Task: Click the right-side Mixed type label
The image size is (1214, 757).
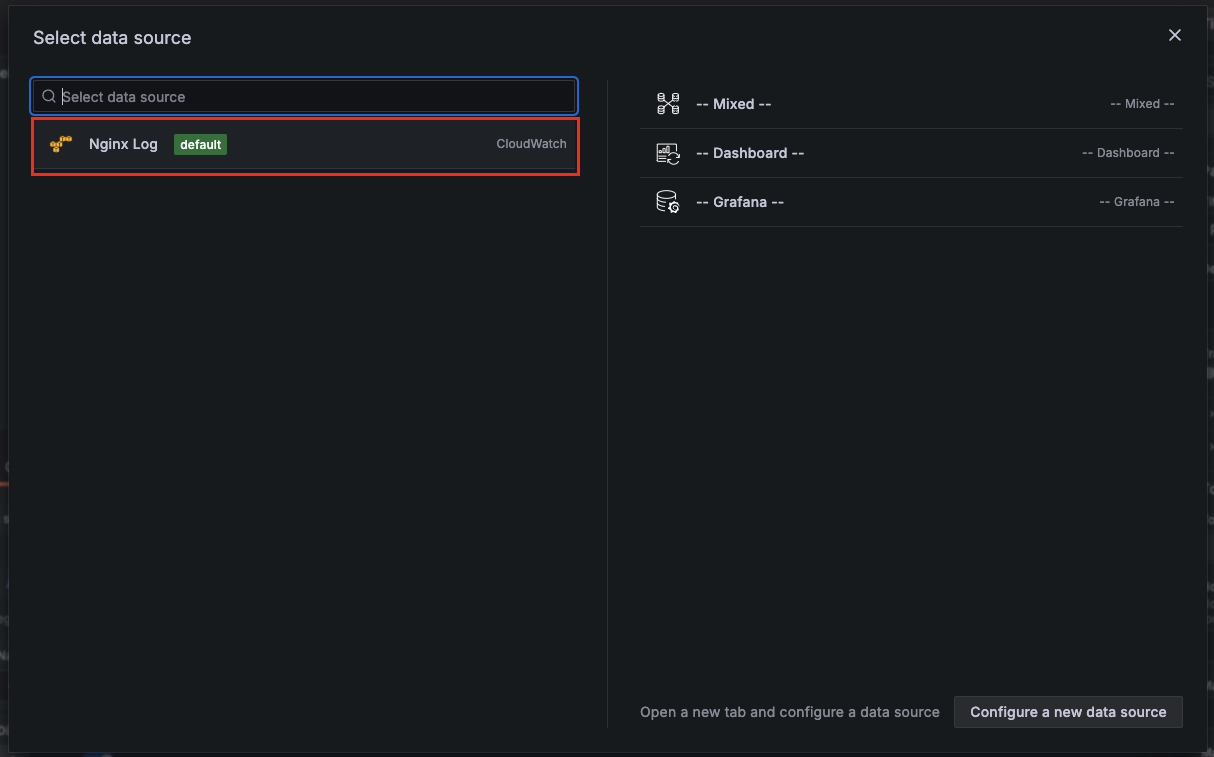Action: 1142,104
